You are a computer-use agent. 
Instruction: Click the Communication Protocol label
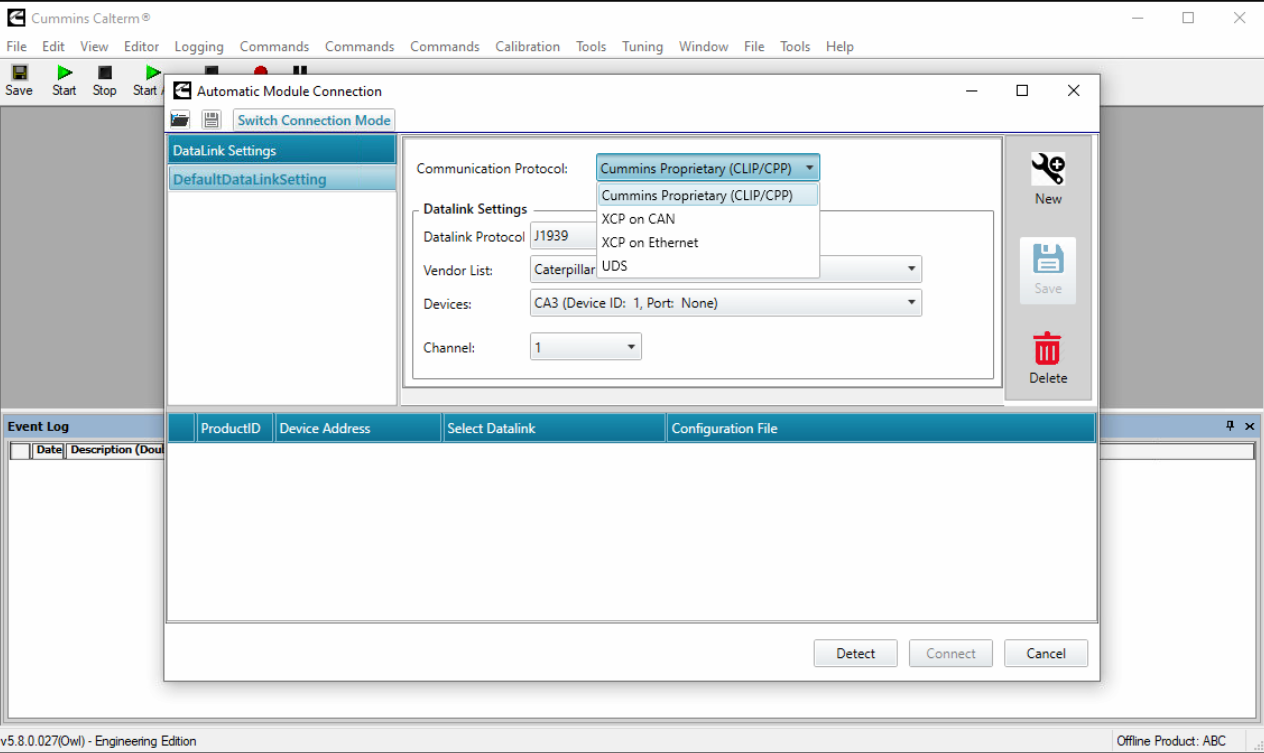tap(492, 168)
